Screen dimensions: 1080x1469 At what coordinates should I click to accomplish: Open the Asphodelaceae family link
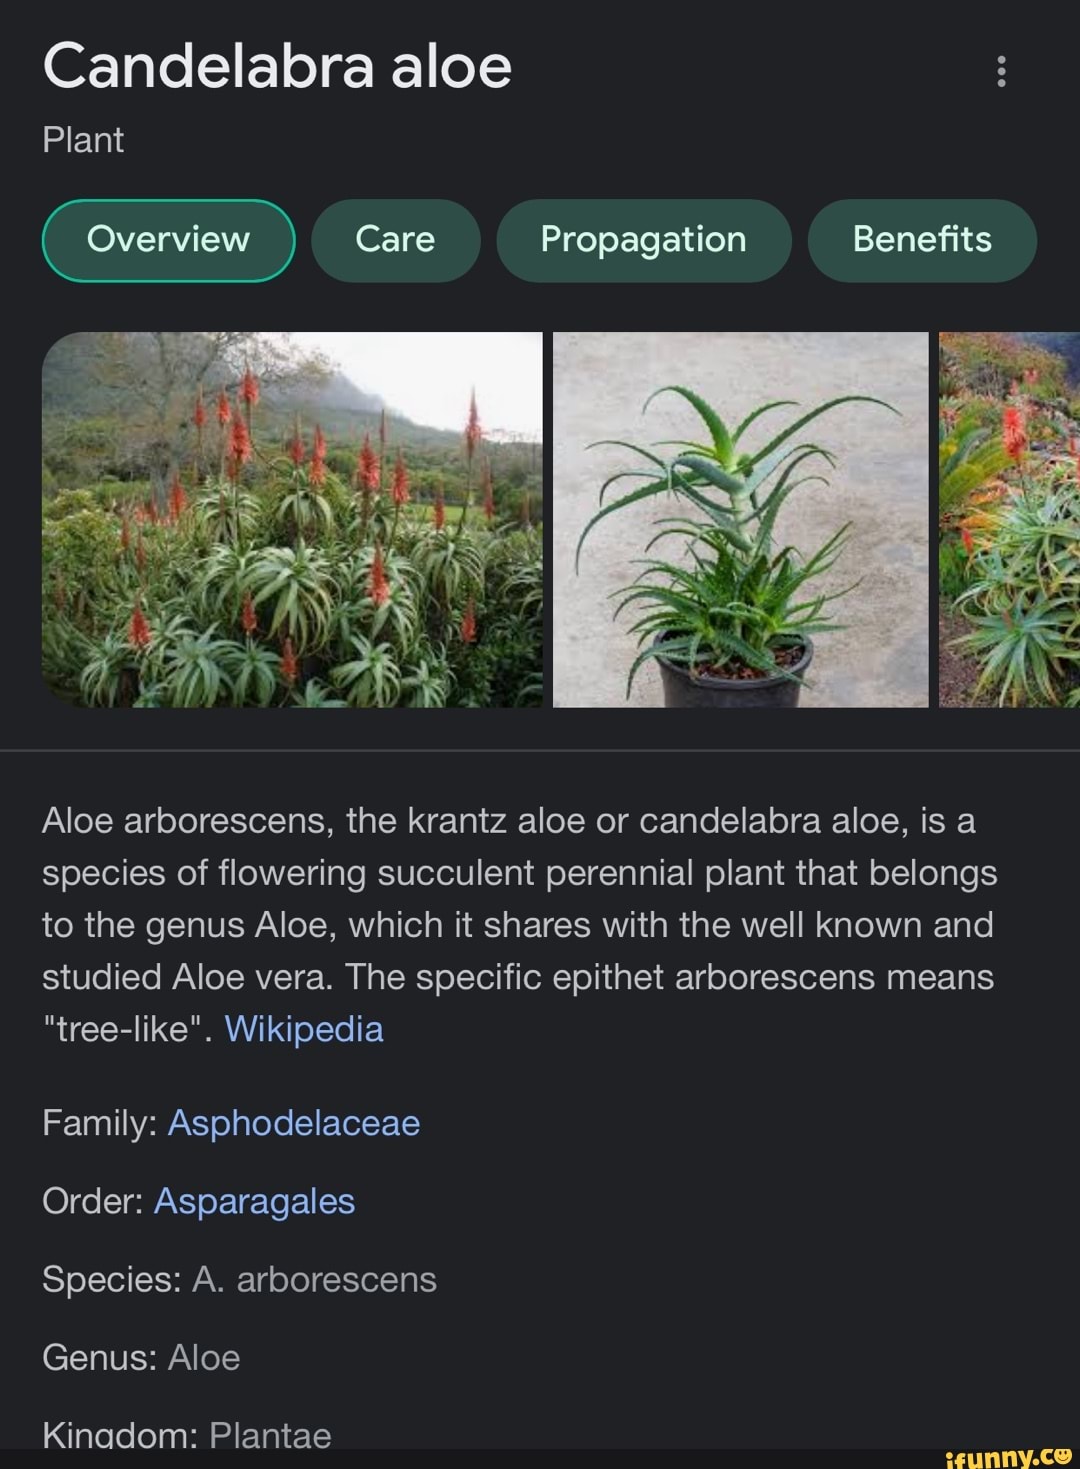tap(293, 1123)
